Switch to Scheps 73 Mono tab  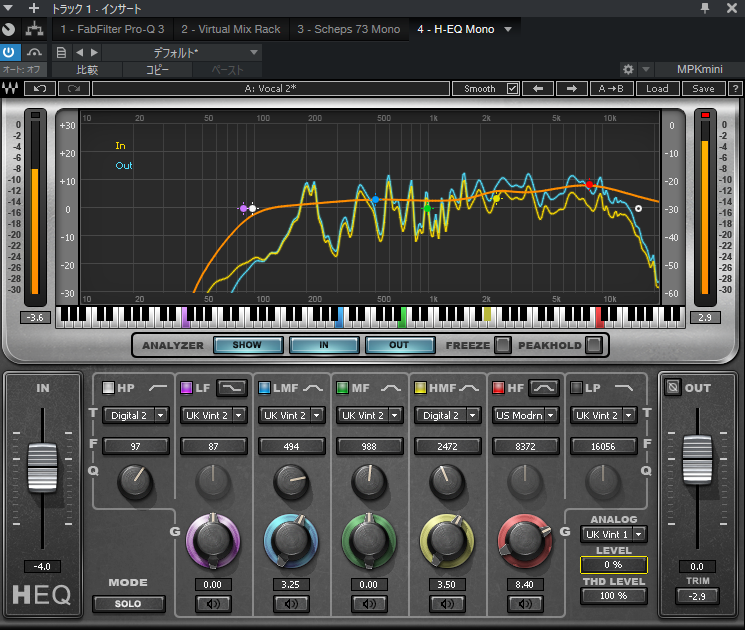349,29
